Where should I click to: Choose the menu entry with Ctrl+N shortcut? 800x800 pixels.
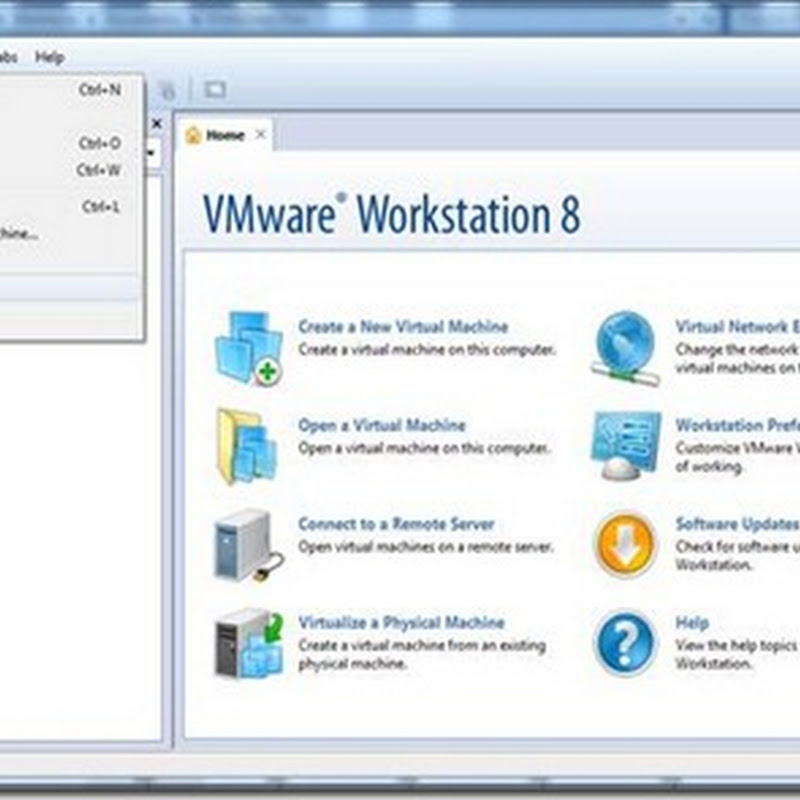click(x=70, y=90)
